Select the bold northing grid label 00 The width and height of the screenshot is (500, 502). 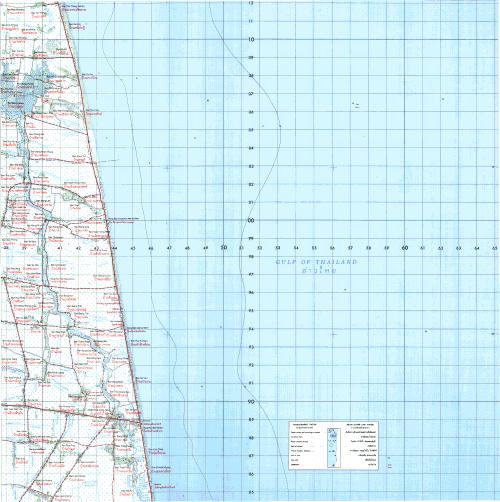[x=251, y=220]
